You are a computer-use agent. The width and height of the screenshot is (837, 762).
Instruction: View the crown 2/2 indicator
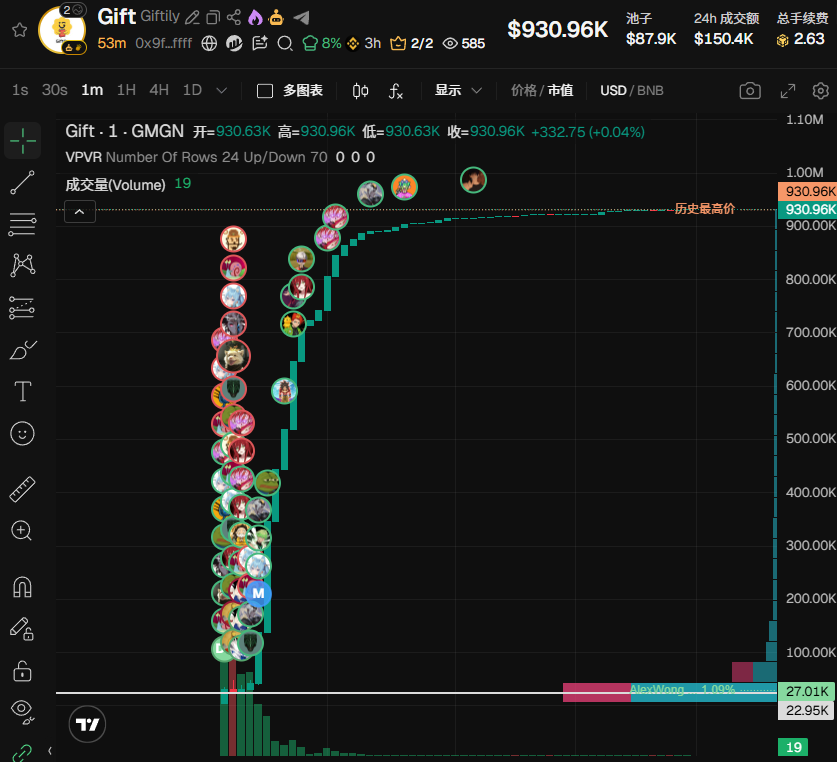coord(412,43)
